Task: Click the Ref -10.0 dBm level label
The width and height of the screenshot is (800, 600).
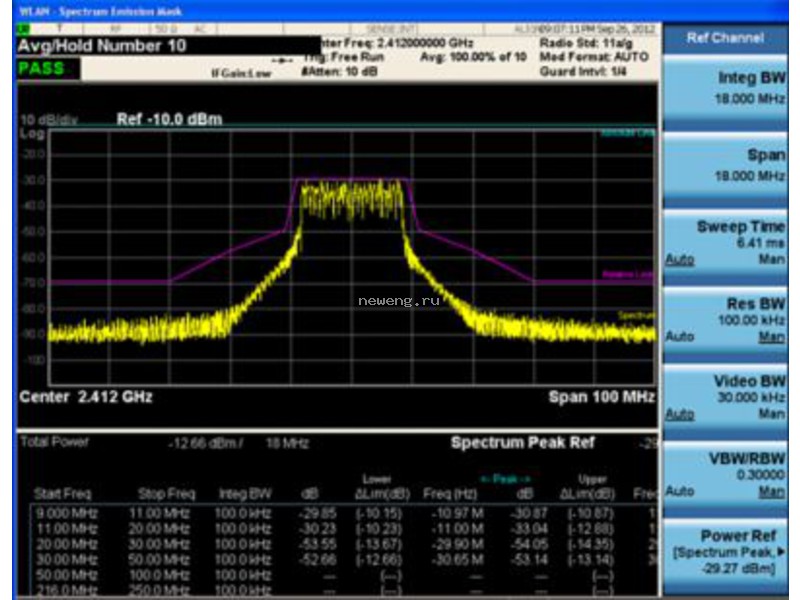Action: [x=169, y=119]
